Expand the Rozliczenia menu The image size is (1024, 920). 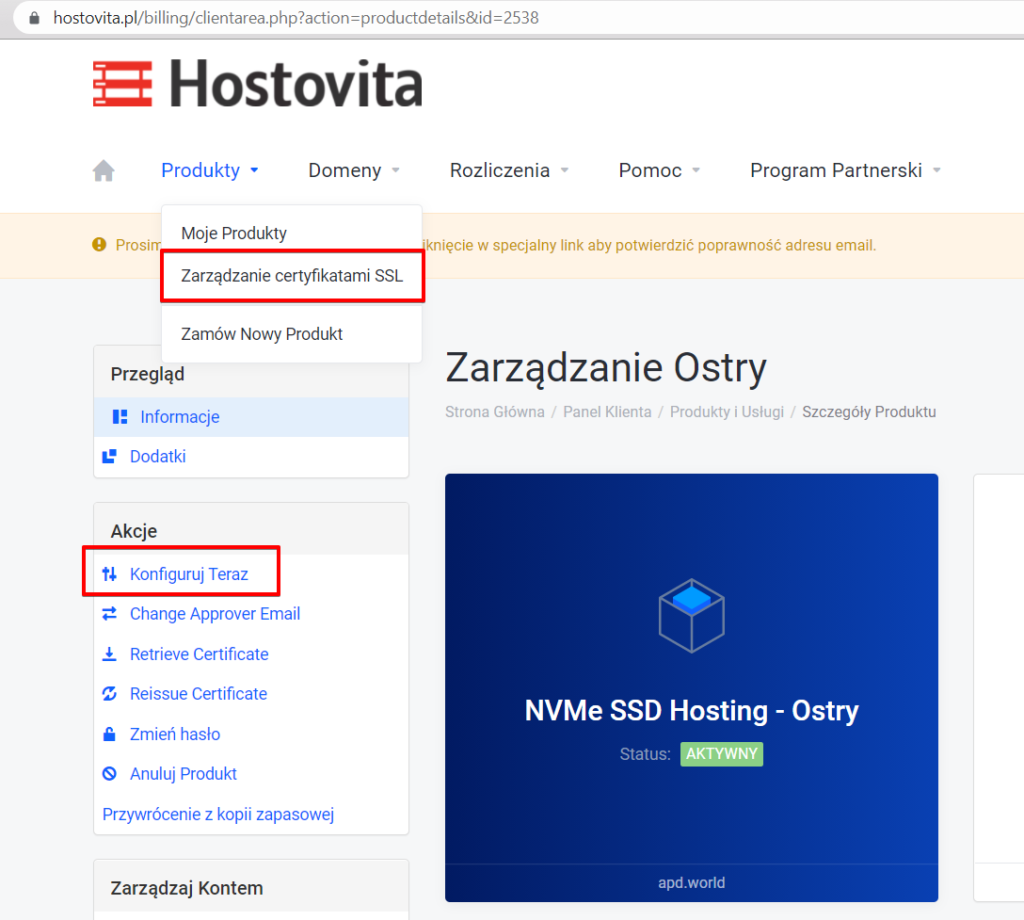click(509, 170)
